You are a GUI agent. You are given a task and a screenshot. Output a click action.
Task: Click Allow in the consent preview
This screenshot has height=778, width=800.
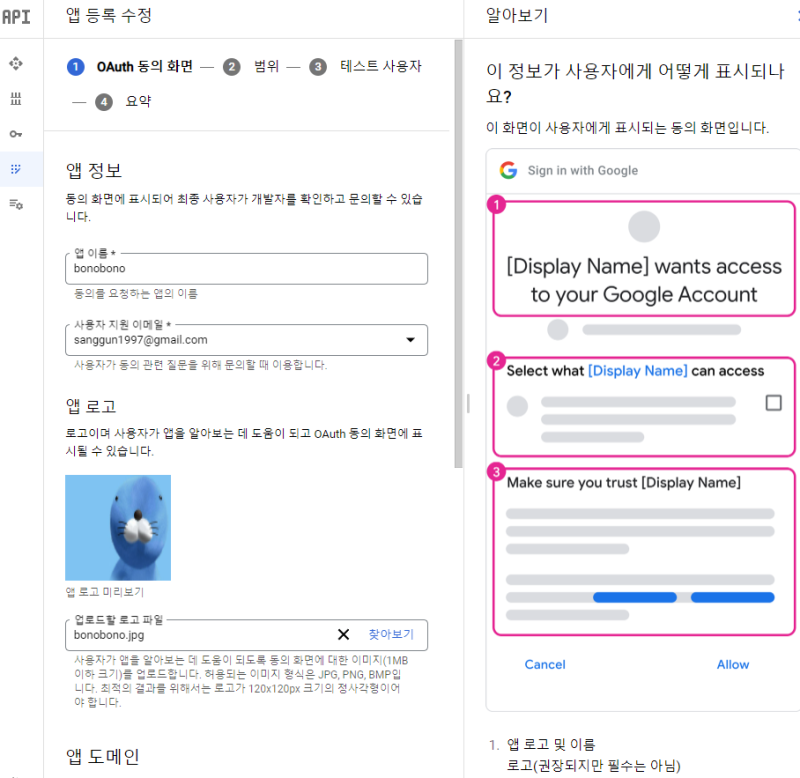pyautogui.click(x=733, y=664)
